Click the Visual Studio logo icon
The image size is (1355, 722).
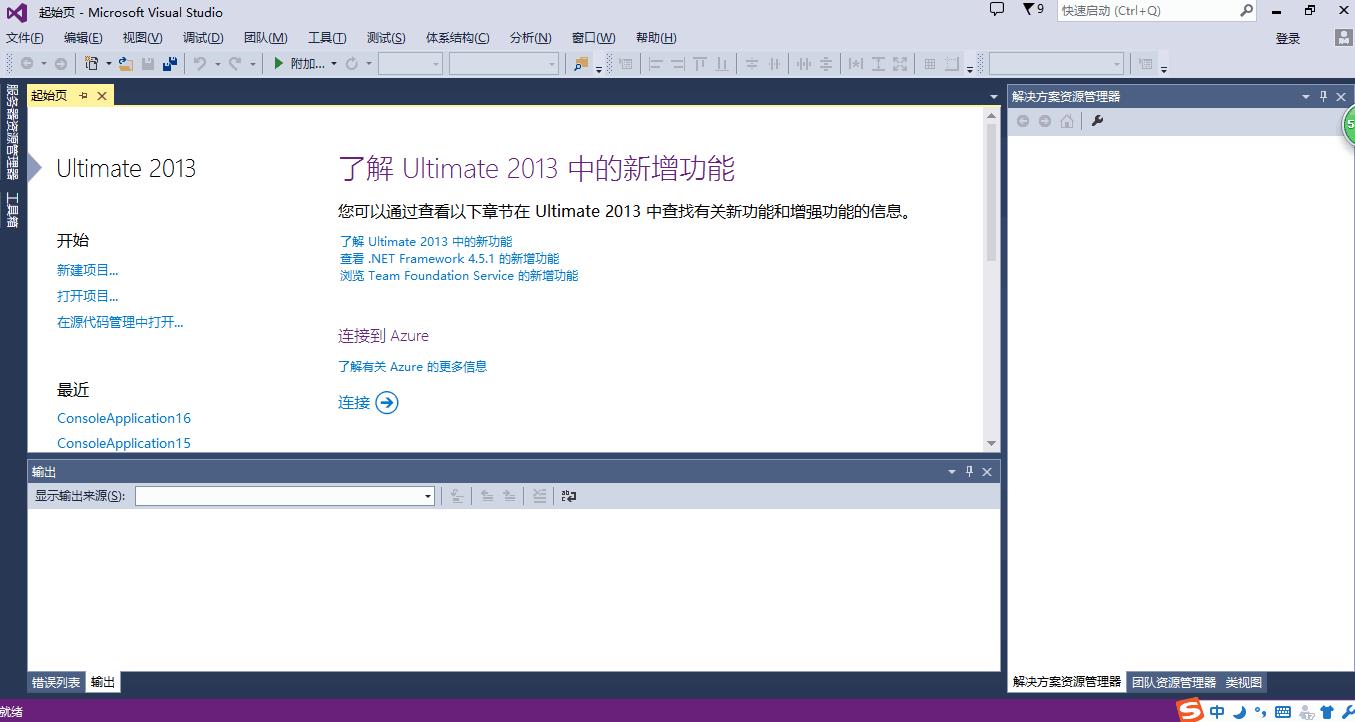pyautogui.click(x=17, y=12)
